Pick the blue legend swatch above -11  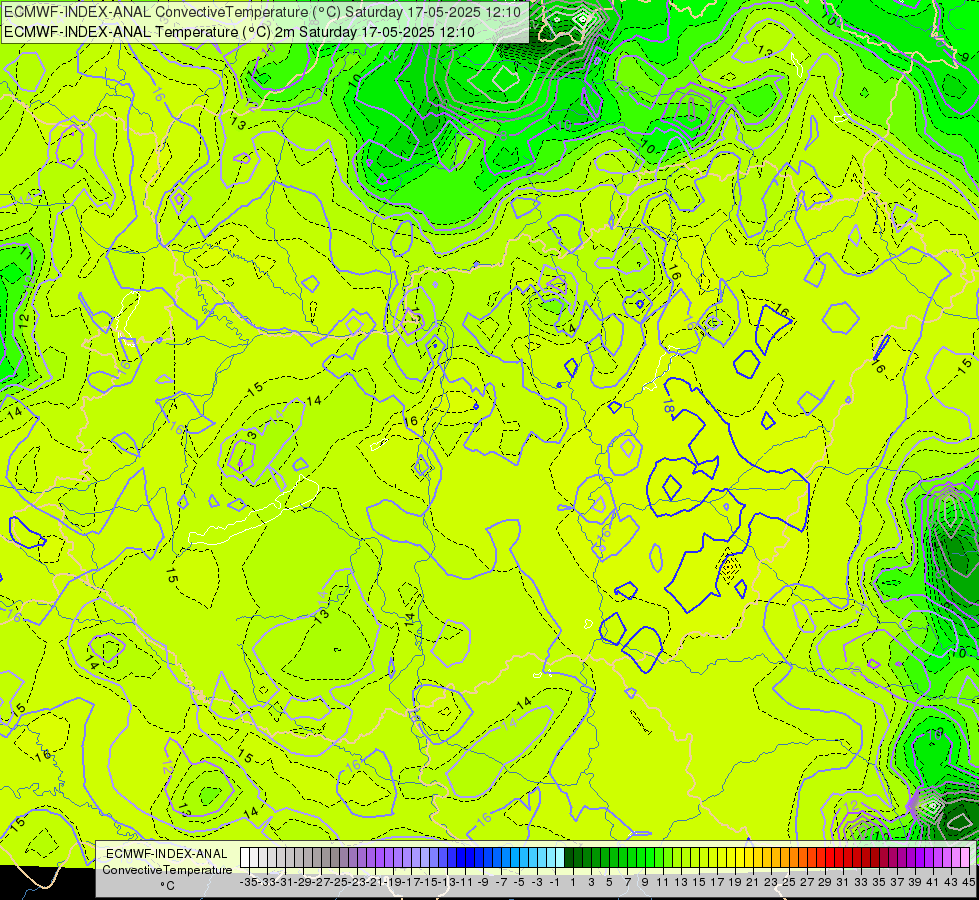click(x=461, y=857)
